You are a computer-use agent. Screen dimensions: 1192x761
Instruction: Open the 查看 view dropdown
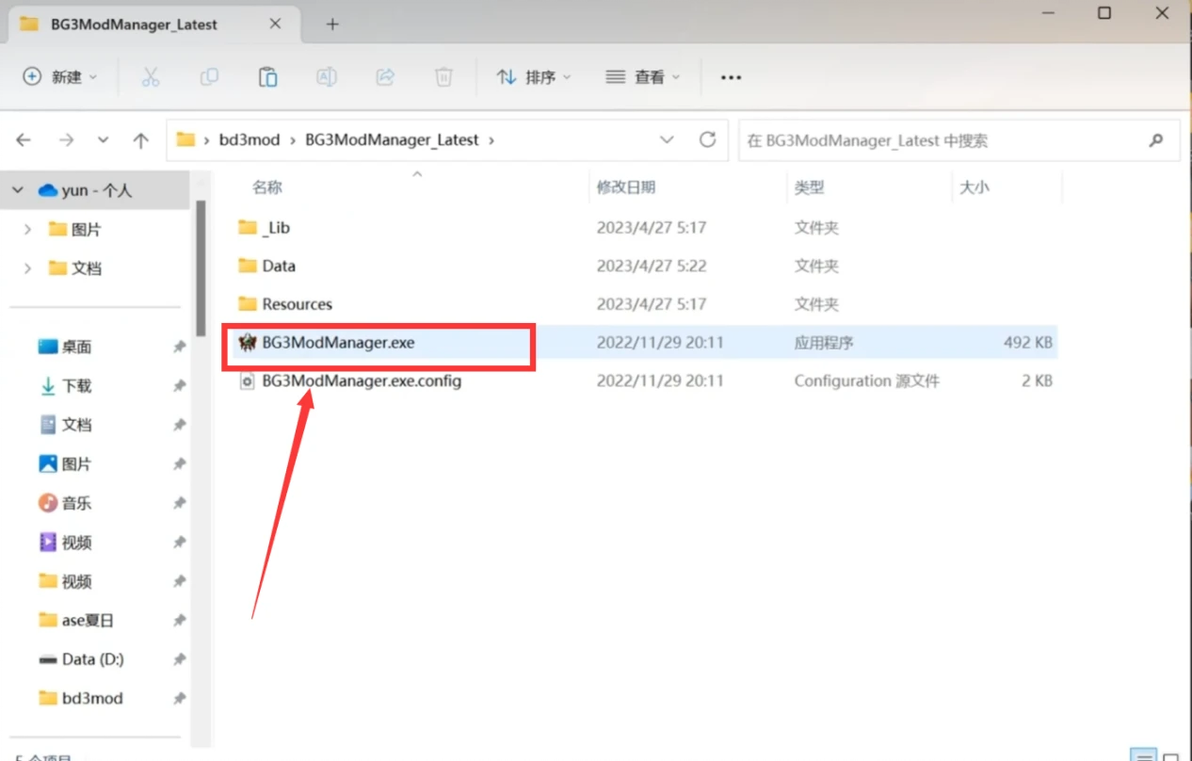pos(642,77)
